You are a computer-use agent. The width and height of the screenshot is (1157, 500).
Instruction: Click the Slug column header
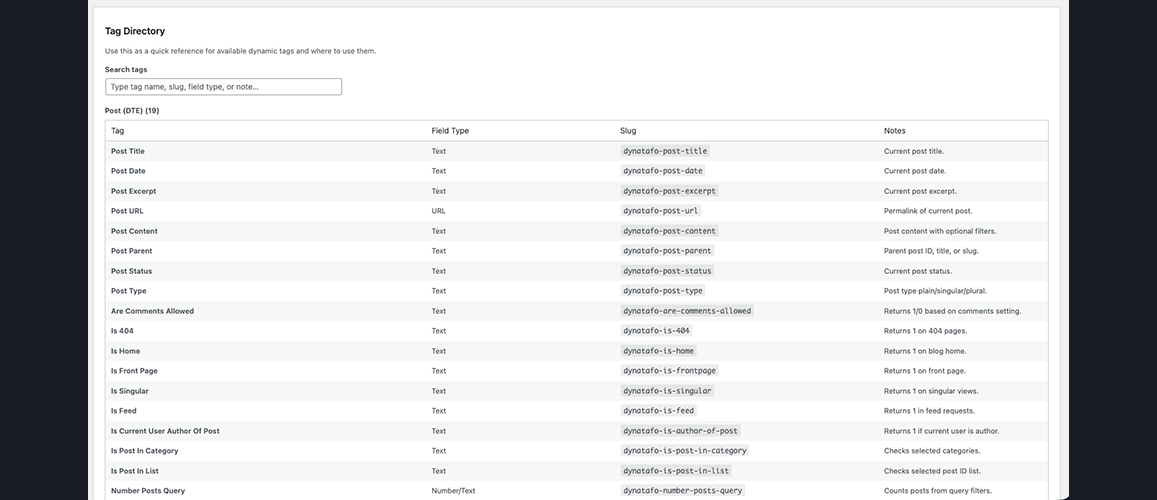[x=628, y=131]
